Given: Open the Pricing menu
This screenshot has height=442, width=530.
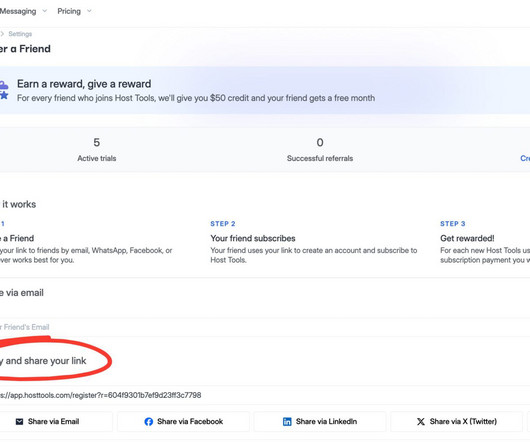Looking at the screenshot, I should coord(69,11).
